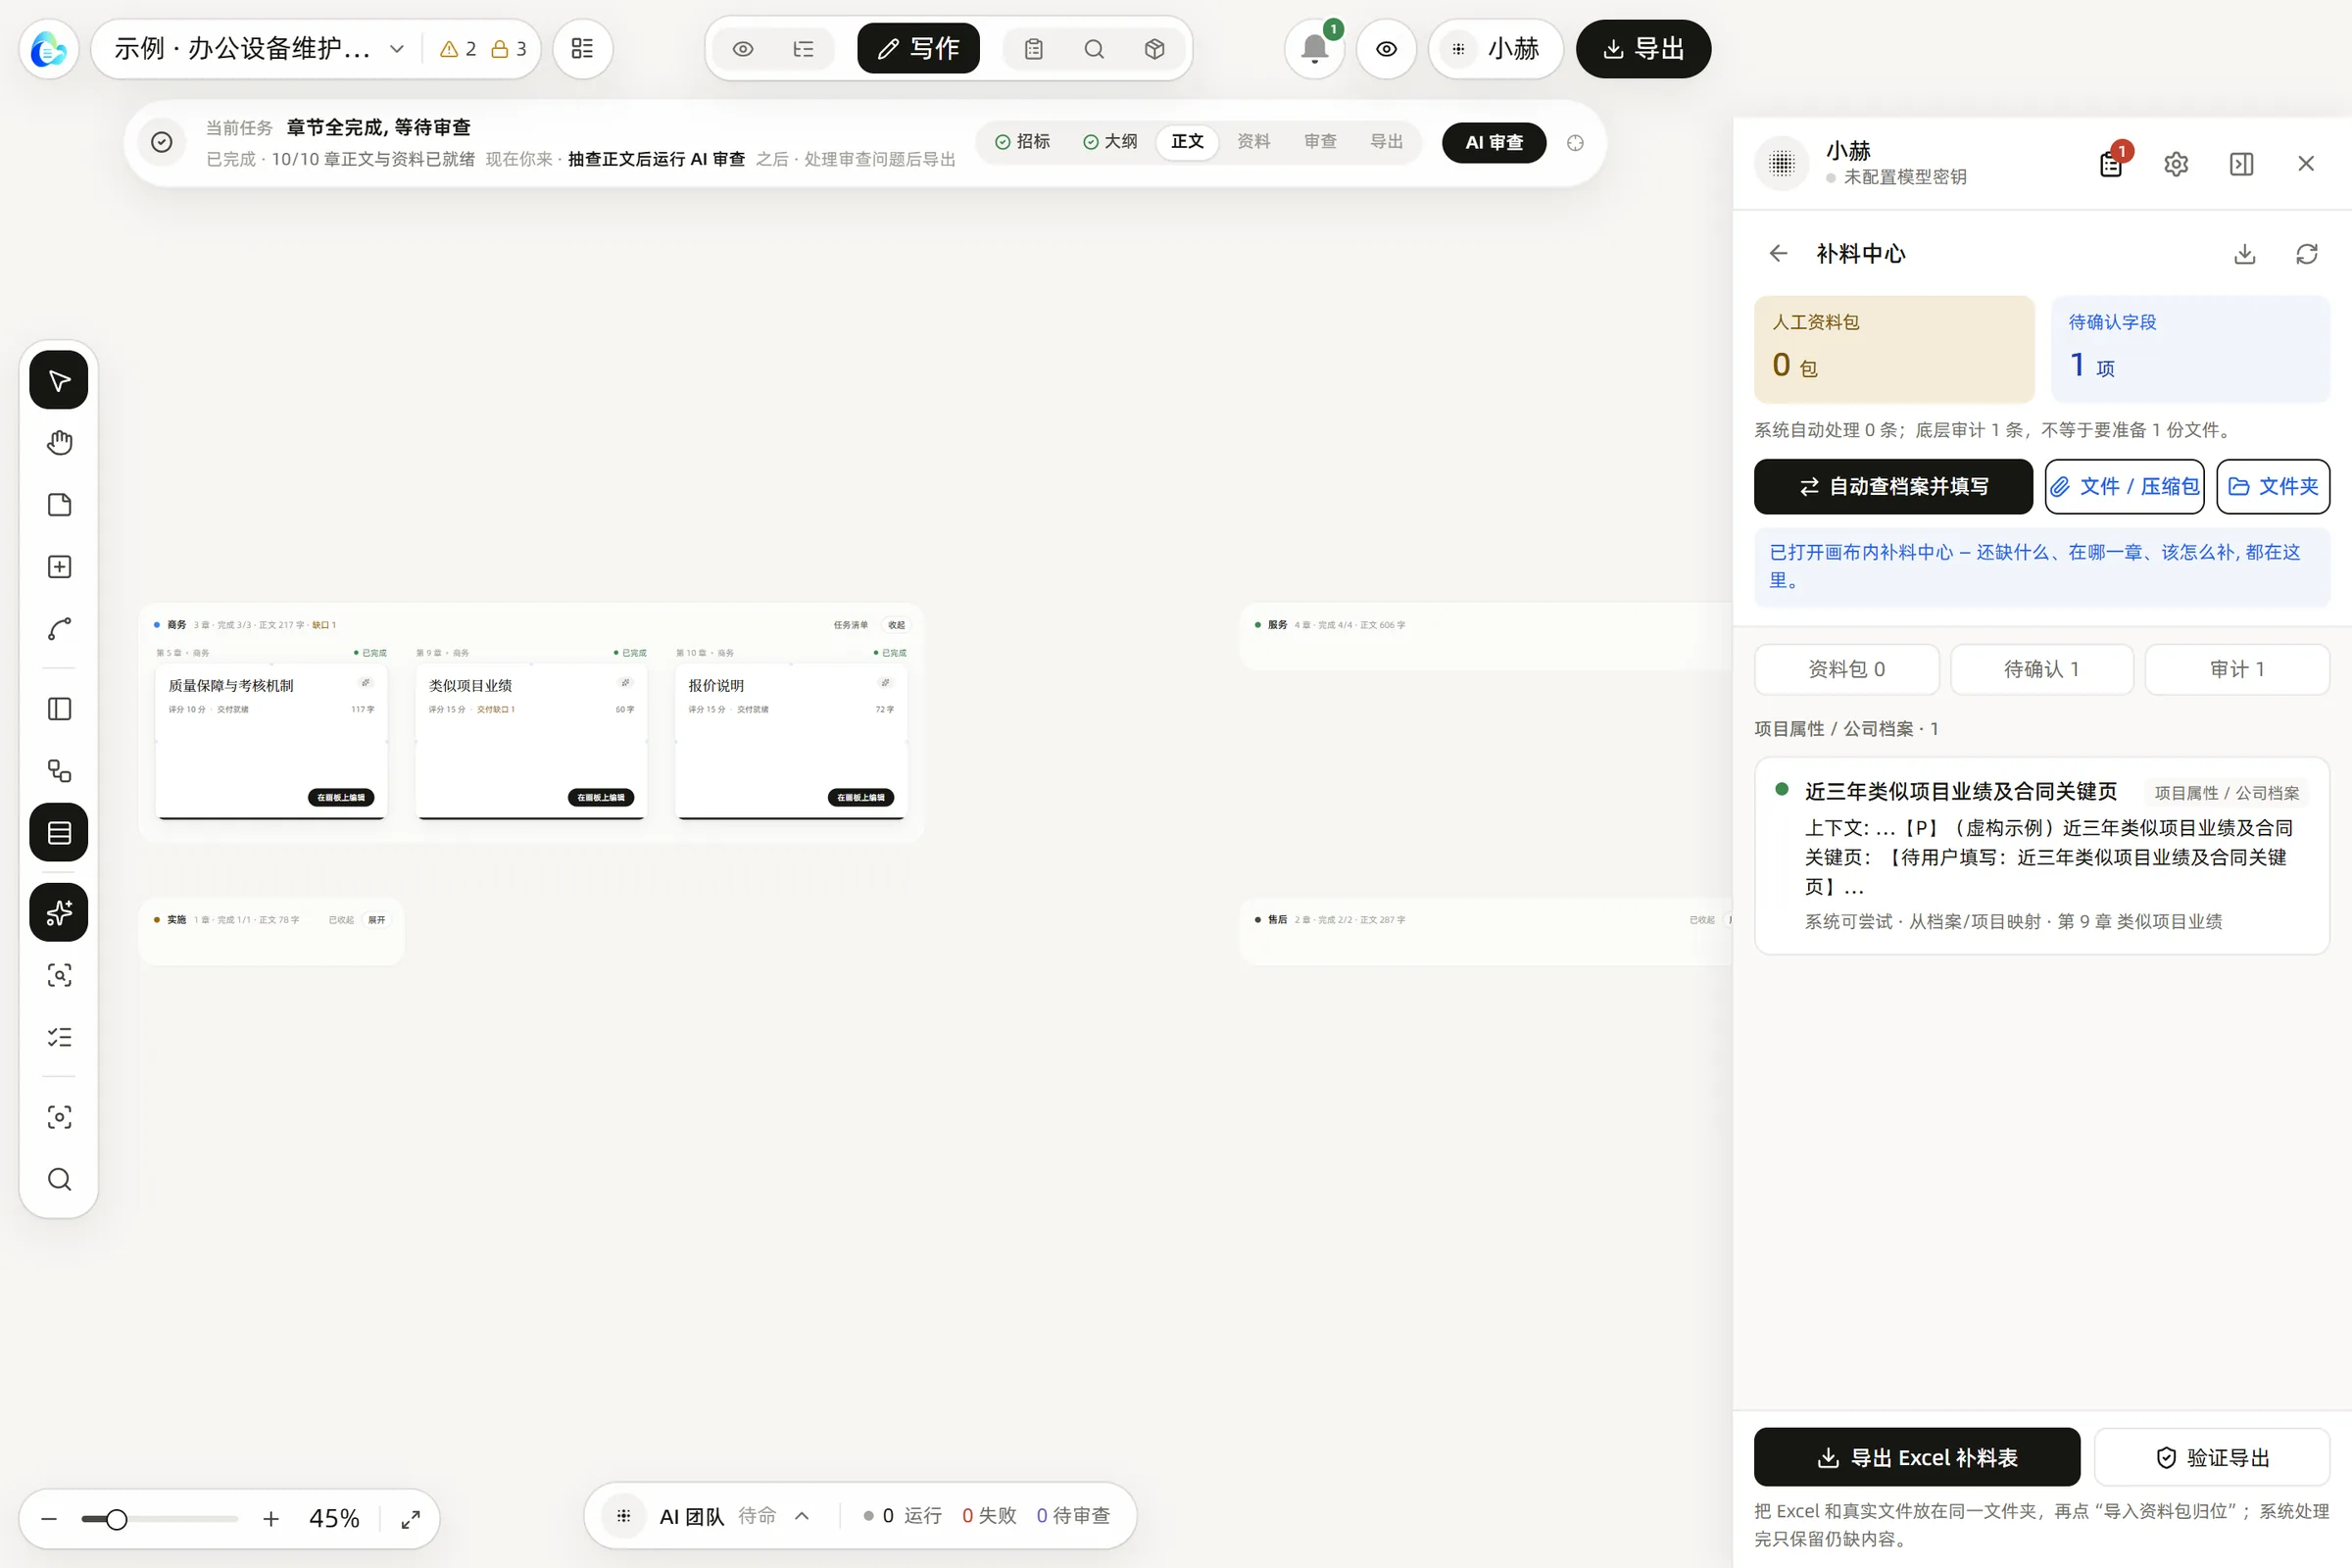The image size is (2352, 1568).
Task: Open the settings gear in 小赫 panel
Action: pos(2176,163)
